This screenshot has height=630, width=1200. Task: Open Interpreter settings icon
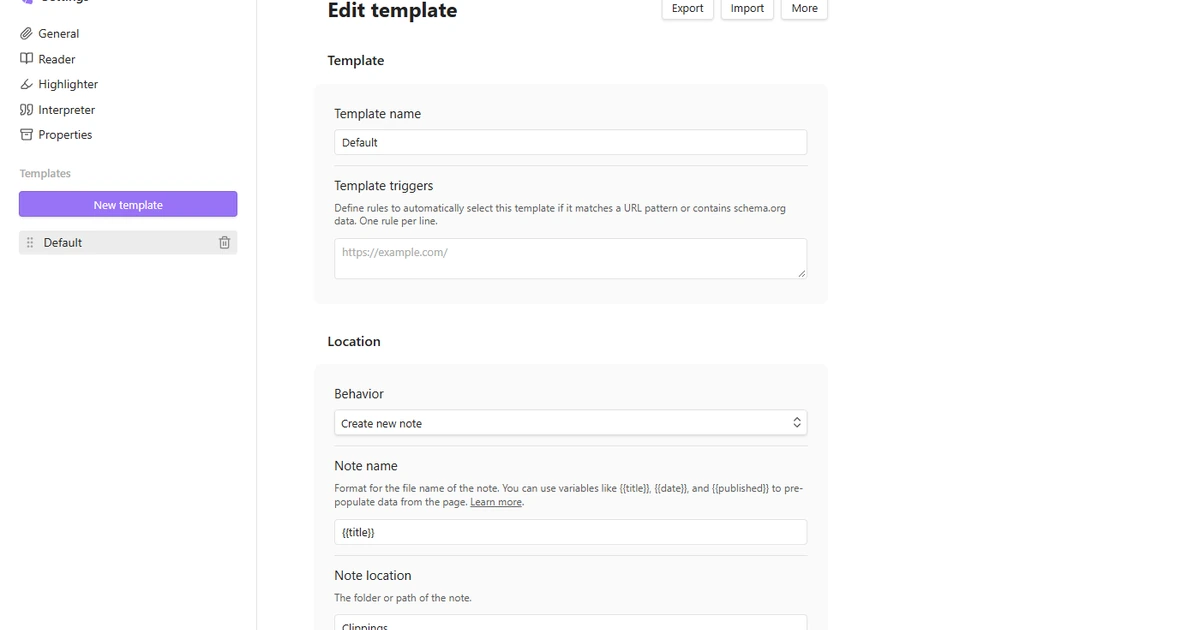(x=26, y=110)
